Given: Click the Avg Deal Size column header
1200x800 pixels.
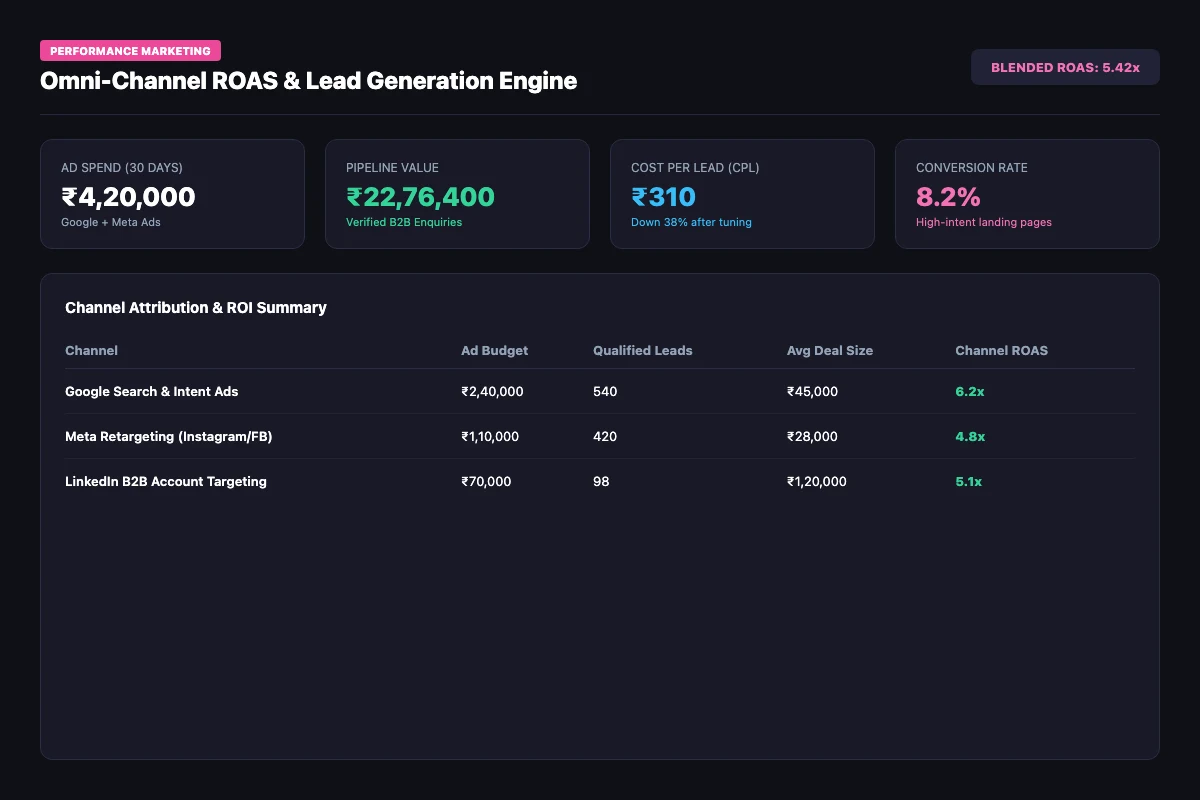Looking at the screenshot, I should [x=830, y=351].
